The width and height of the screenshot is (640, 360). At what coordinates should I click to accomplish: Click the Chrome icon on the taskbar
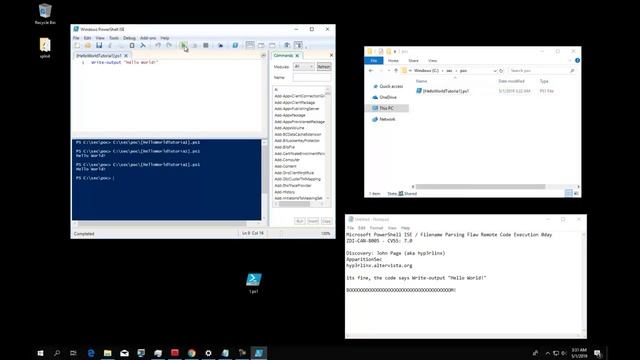(191, 353)
